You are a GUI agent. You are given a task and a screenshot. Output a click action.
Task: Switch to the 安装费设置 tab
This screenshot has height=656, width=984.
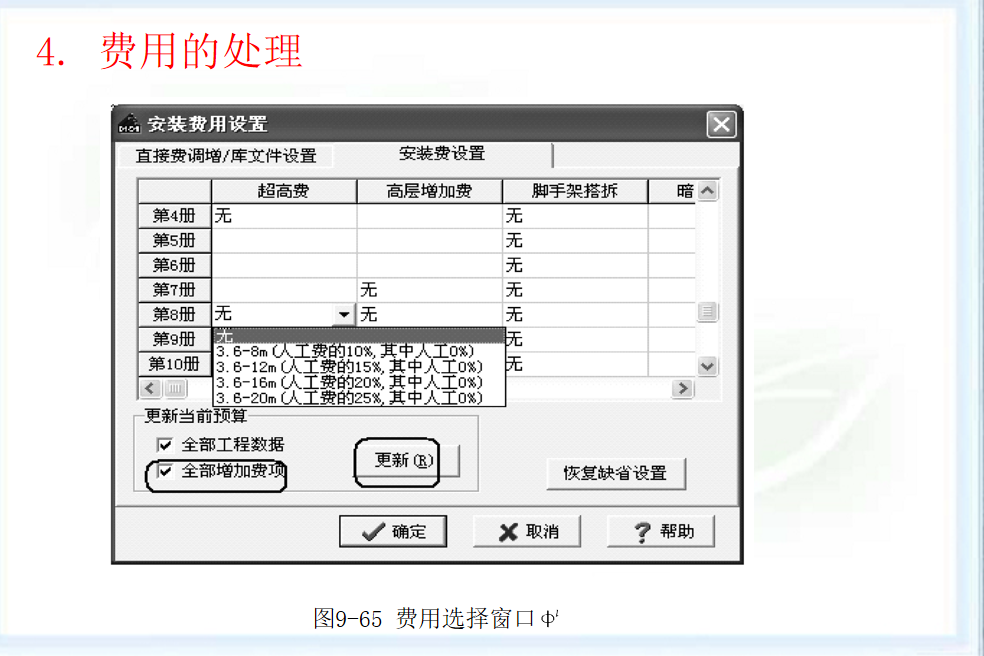tap(443, 153)
